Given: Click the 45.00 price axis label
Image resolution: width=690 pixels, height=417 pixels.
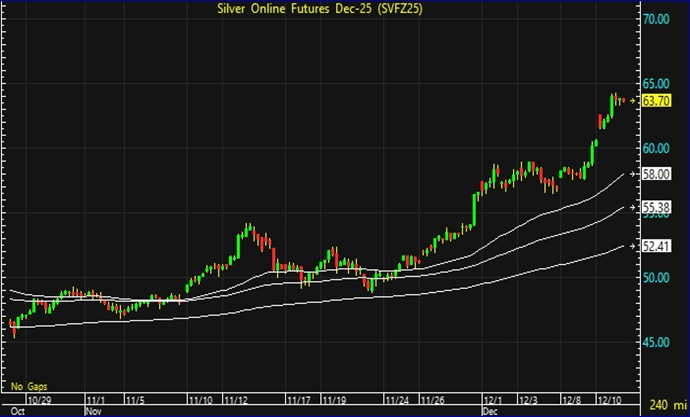Looking at the screenshot, I should pyautogui.click(x=656, y=343).
